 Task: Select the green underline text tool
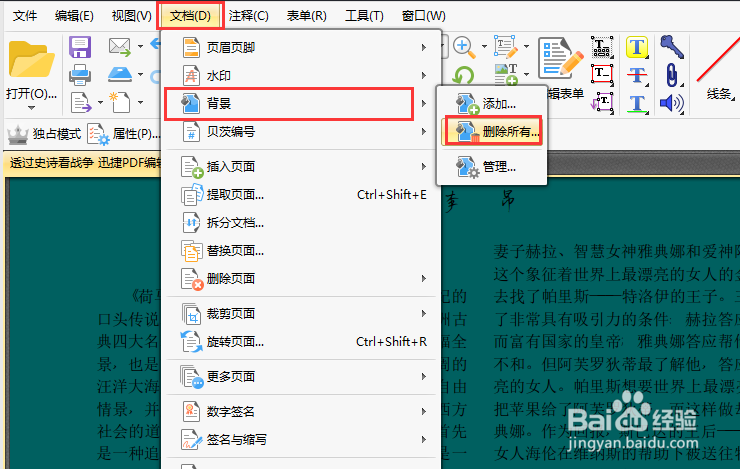637,103
